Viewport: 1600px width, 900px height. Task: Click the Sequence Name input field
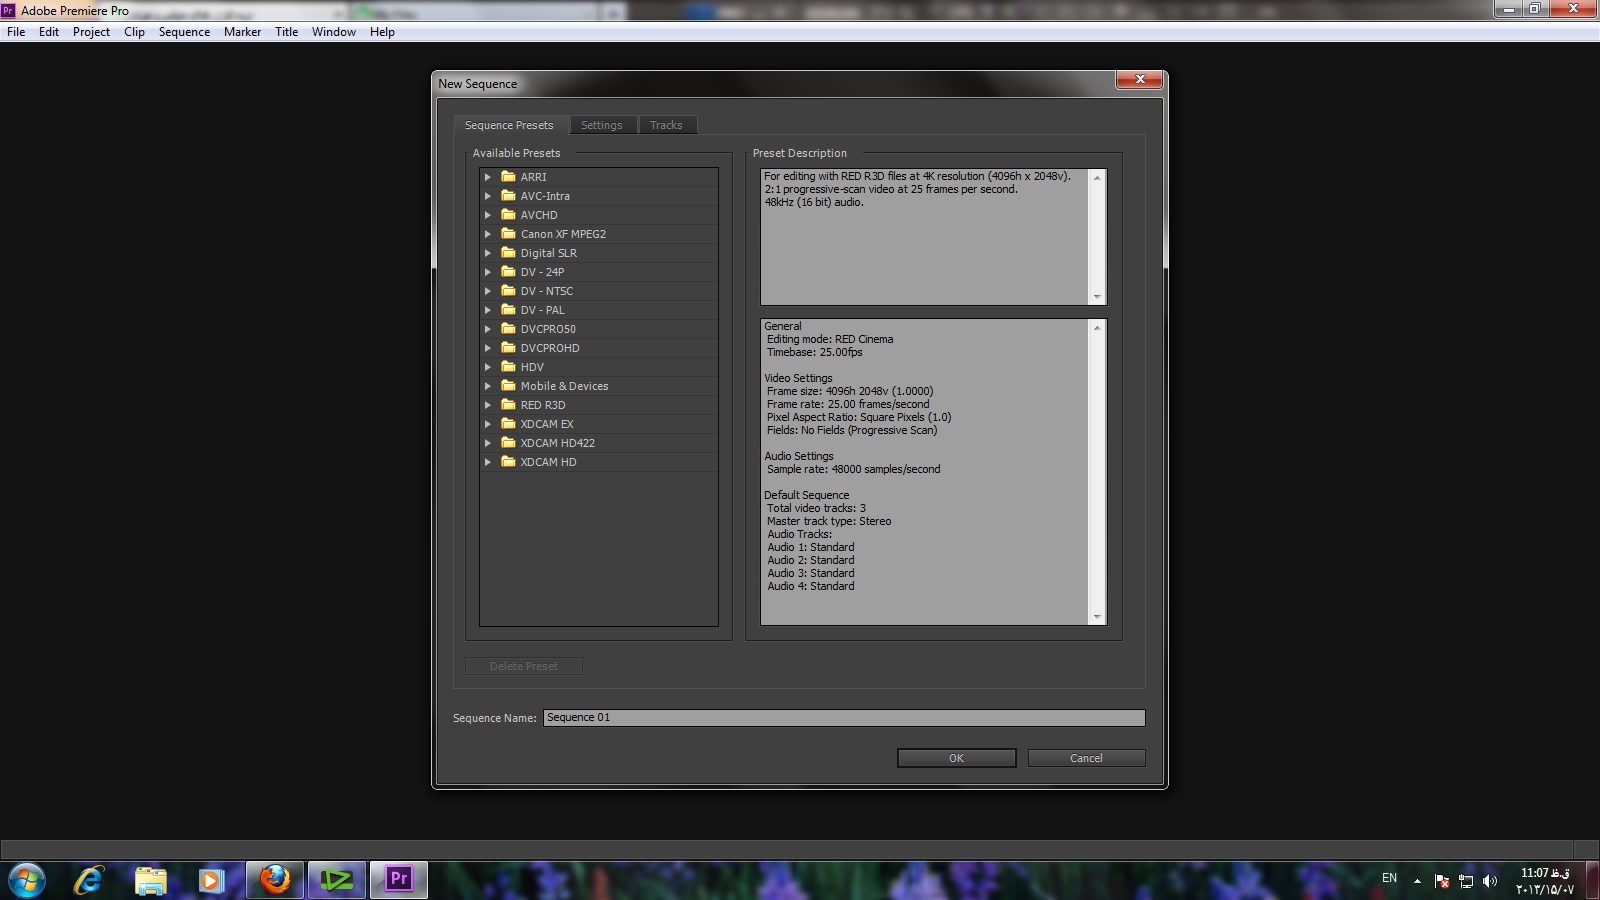(x=844, y=718)
